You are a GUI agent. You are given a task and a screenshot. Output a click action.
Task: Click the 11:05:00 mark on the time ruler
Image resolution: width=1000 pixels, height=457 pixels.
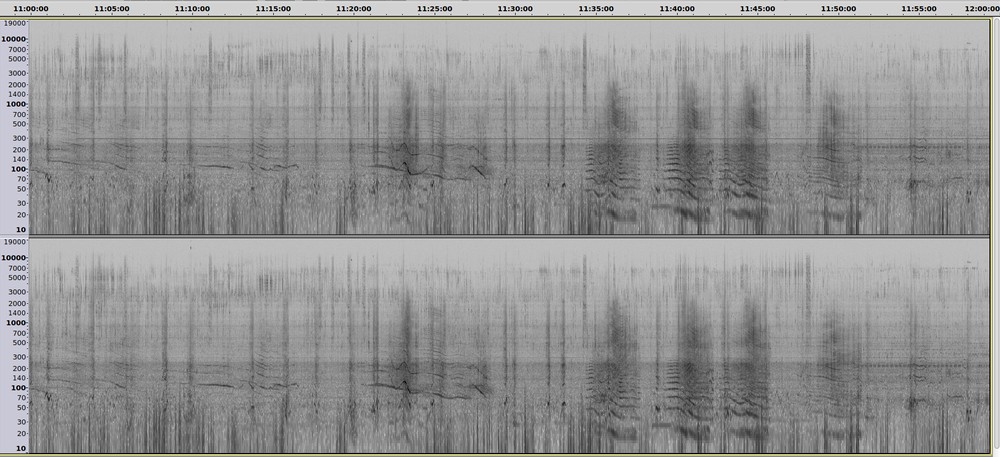pyautogui.click(x=111, y=8)
